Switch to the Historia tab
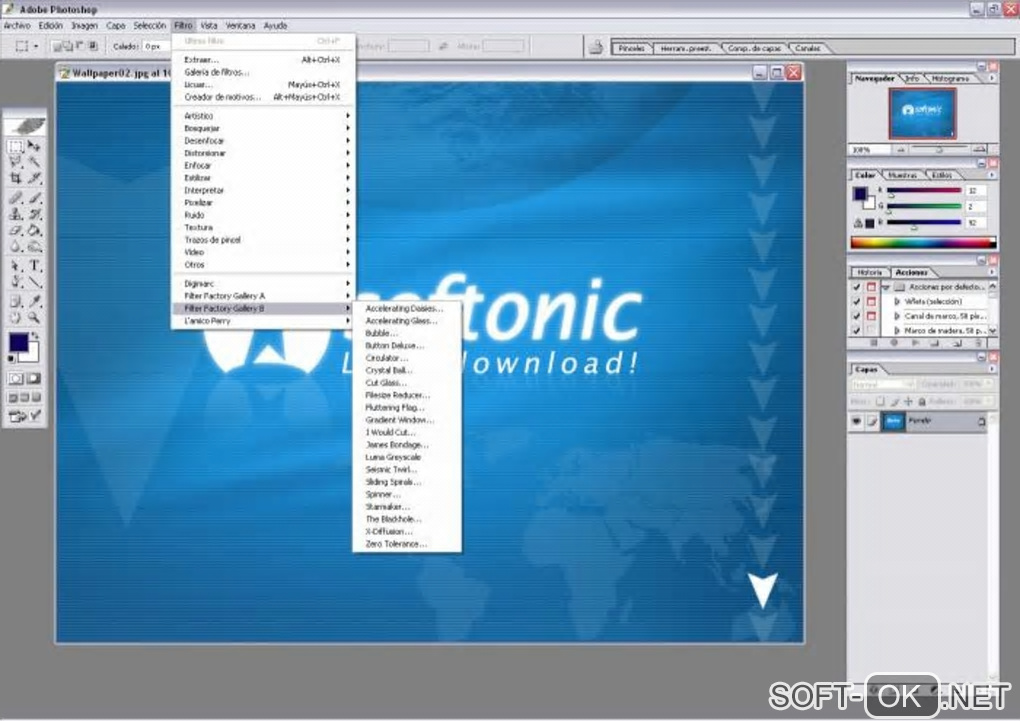 point(870,272)
